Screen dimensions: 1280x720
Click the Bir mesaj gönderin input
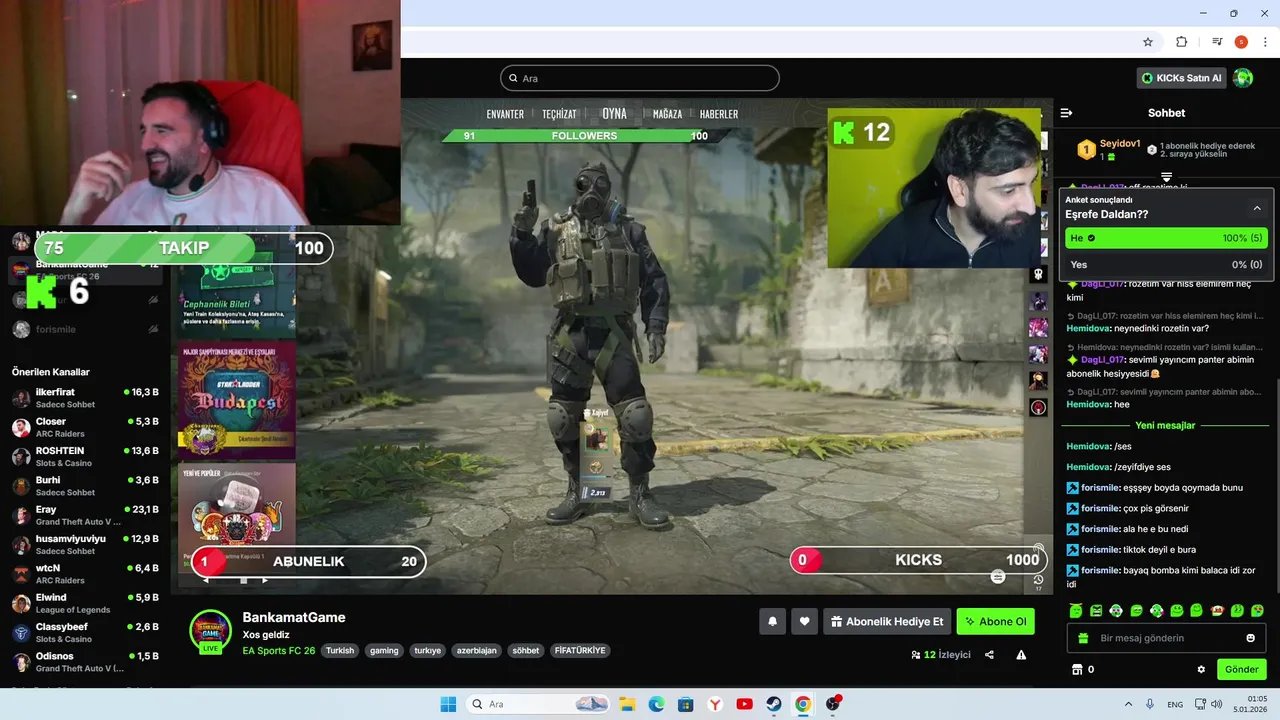(1168, 638)
